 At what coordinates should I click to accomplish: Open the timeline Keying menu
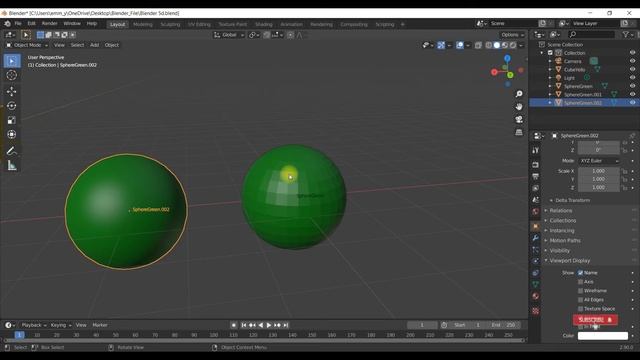click(60, 325)
